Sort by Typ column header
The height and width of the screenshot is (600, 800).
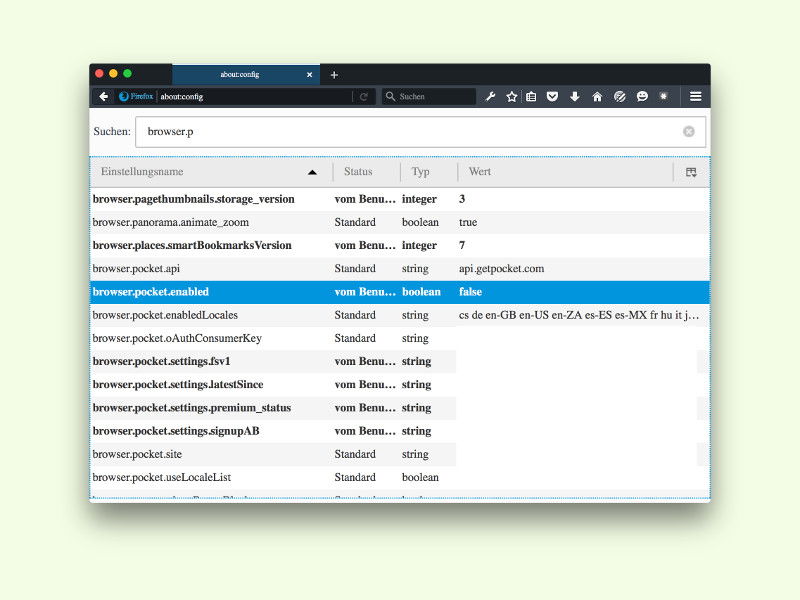tap(429, 172)
